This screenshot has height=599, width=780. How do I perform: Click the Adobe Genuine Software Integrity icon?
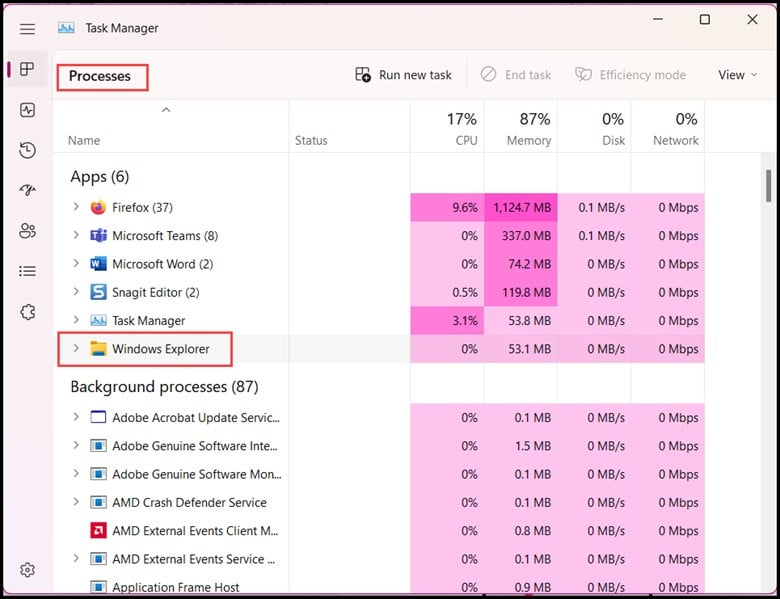coord(98,446)
